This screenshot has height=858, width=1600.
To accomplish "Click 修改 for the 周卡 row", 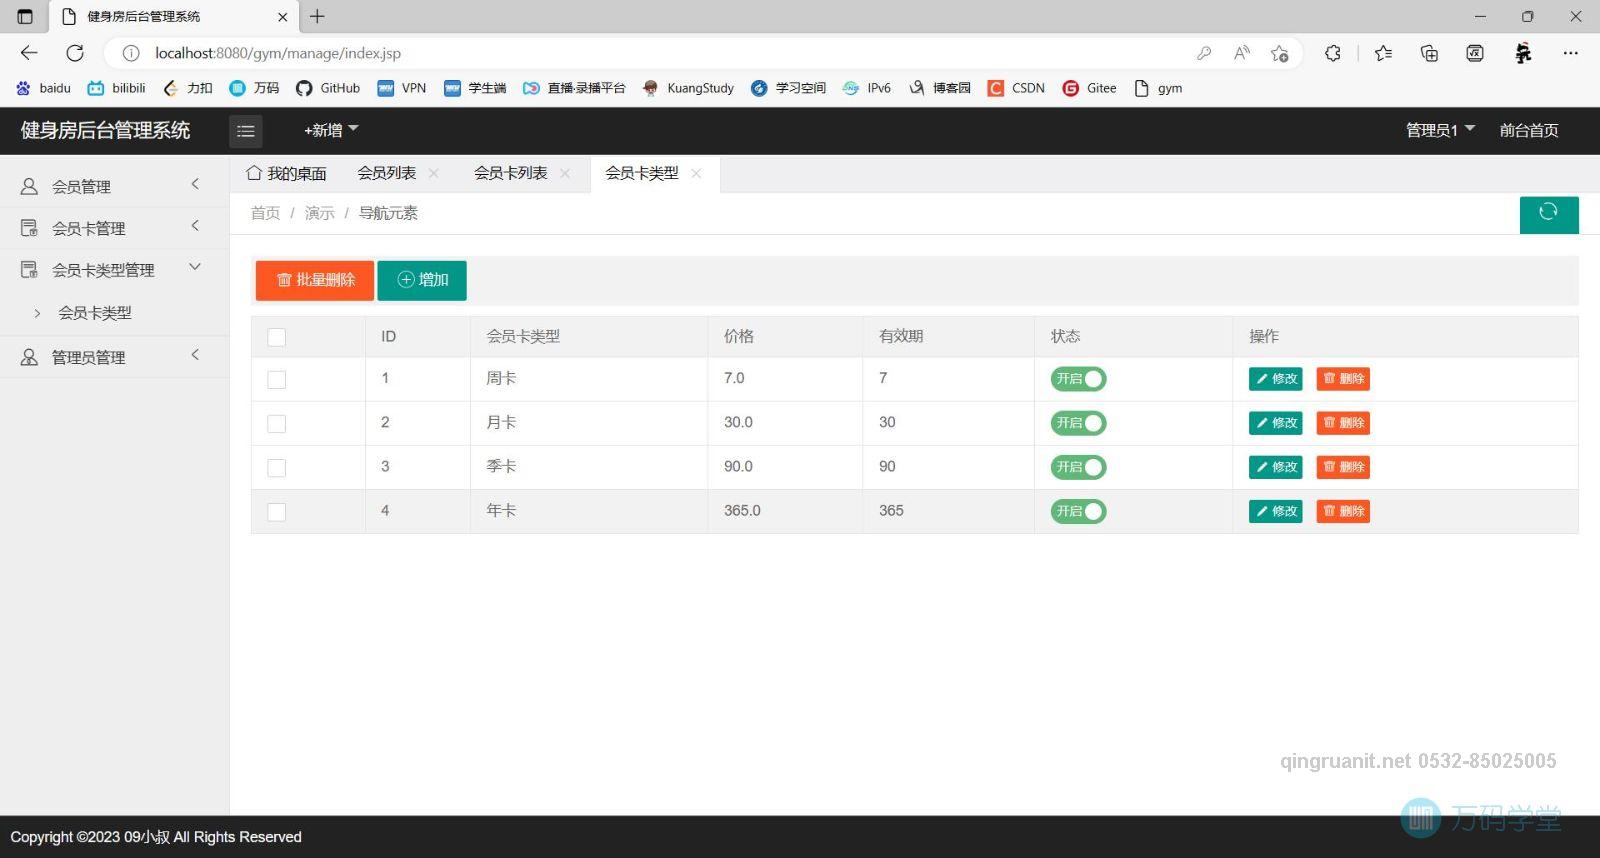I will [x=1276, y=379].
